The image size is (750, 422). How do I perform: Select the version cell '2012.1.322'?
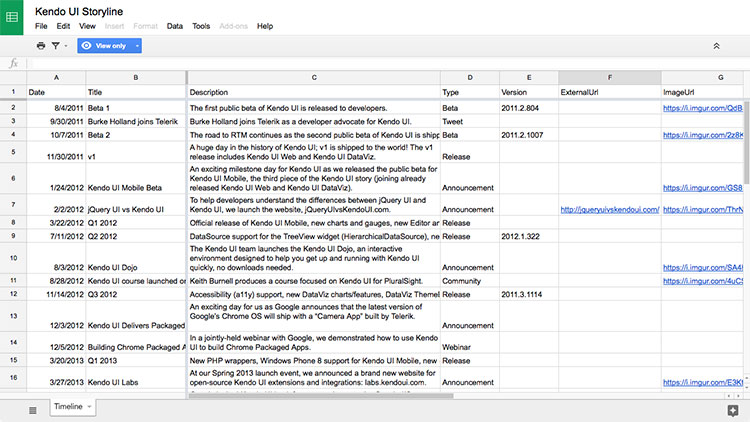tap(529, 236)
